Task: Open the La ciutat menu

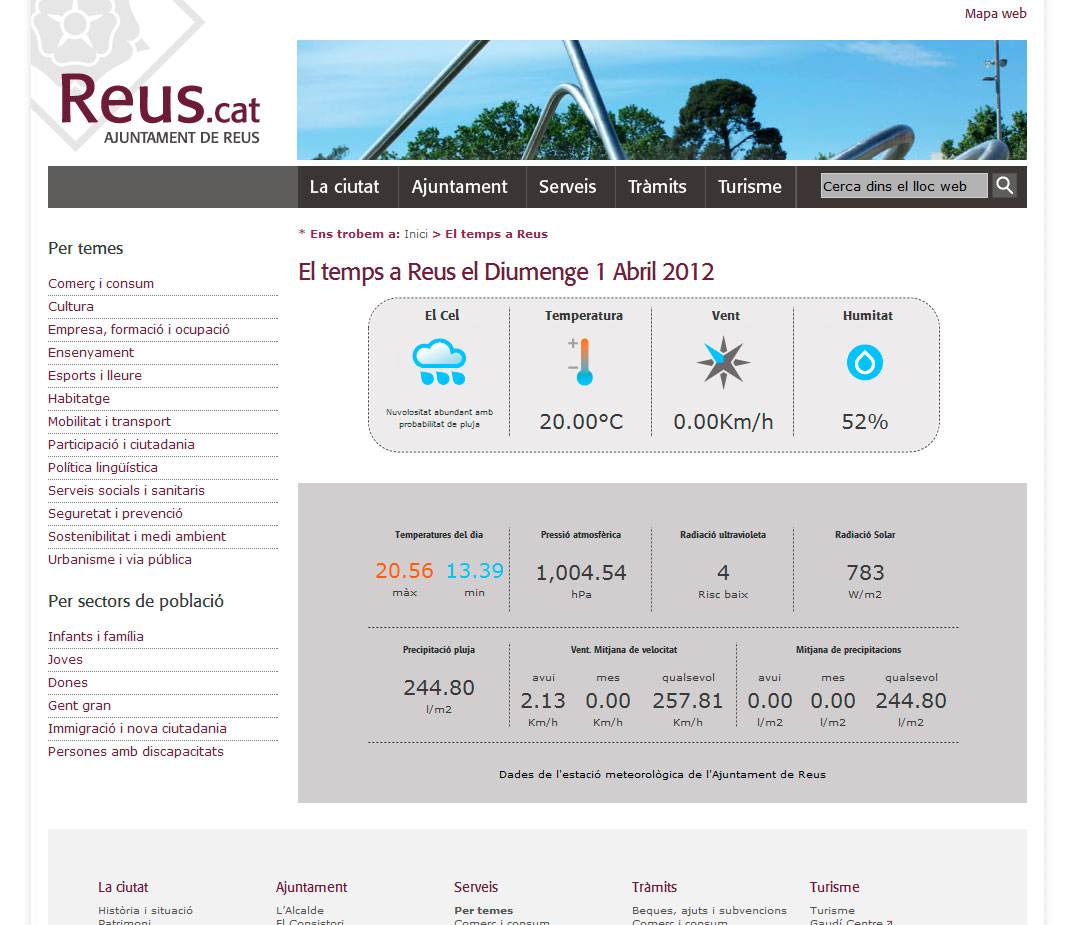Action: (345, 187)
